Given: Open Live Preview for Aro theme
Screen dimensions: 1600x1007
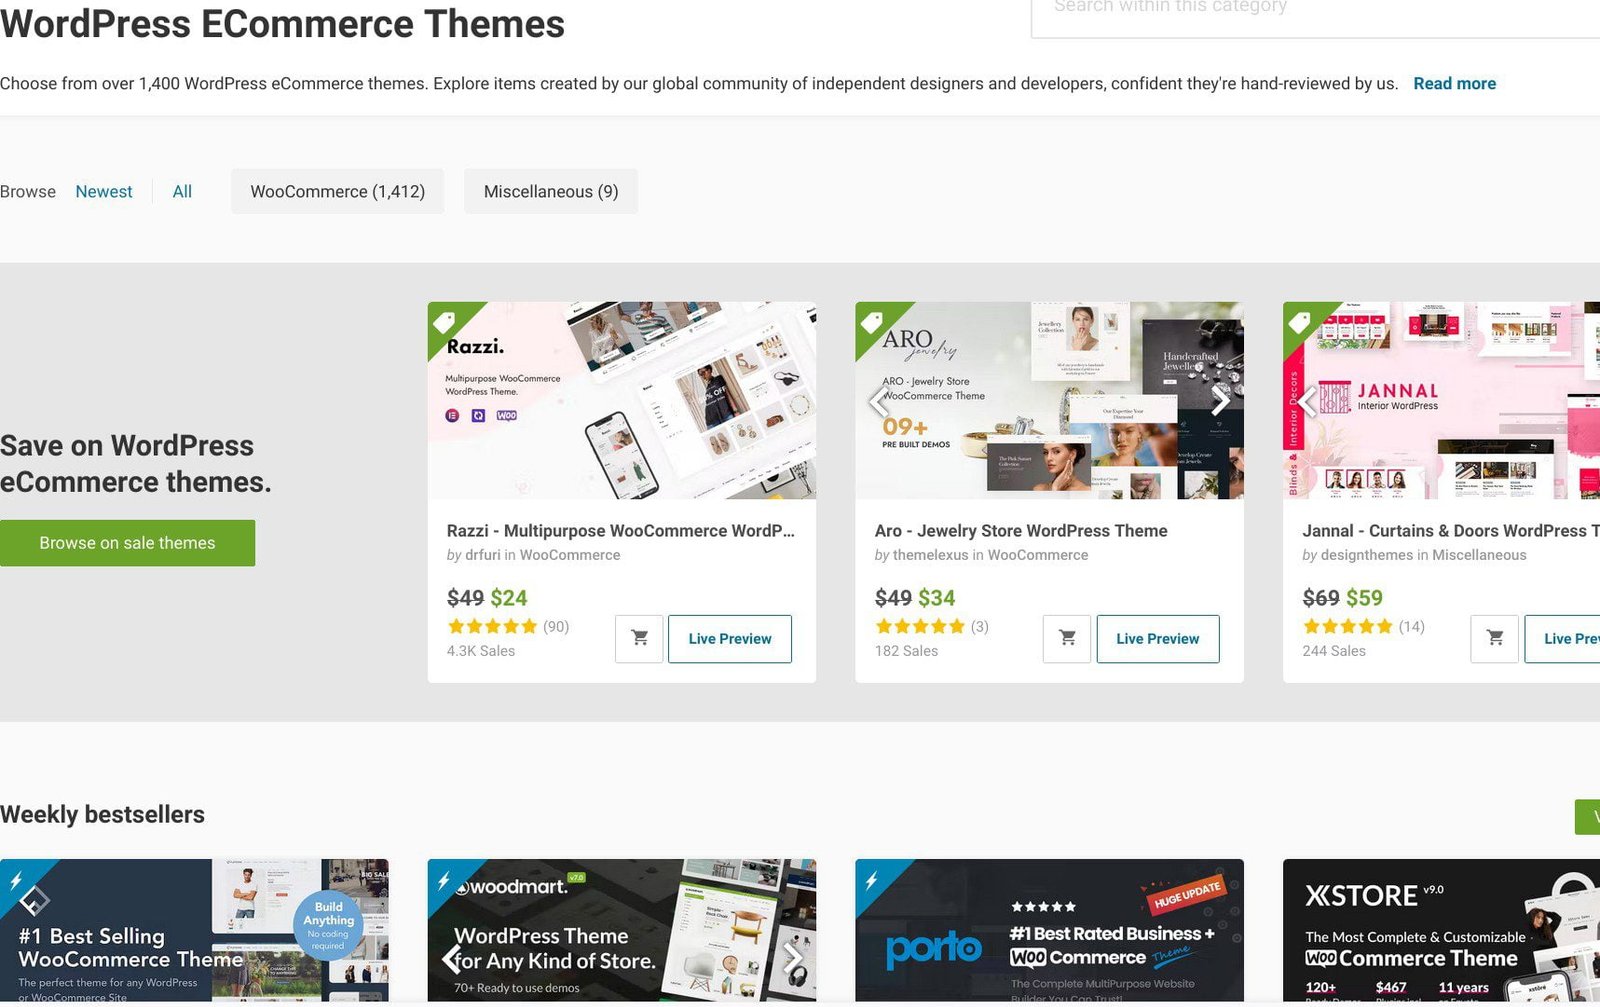Looking at the screenshot, I should pos(1158,638).
